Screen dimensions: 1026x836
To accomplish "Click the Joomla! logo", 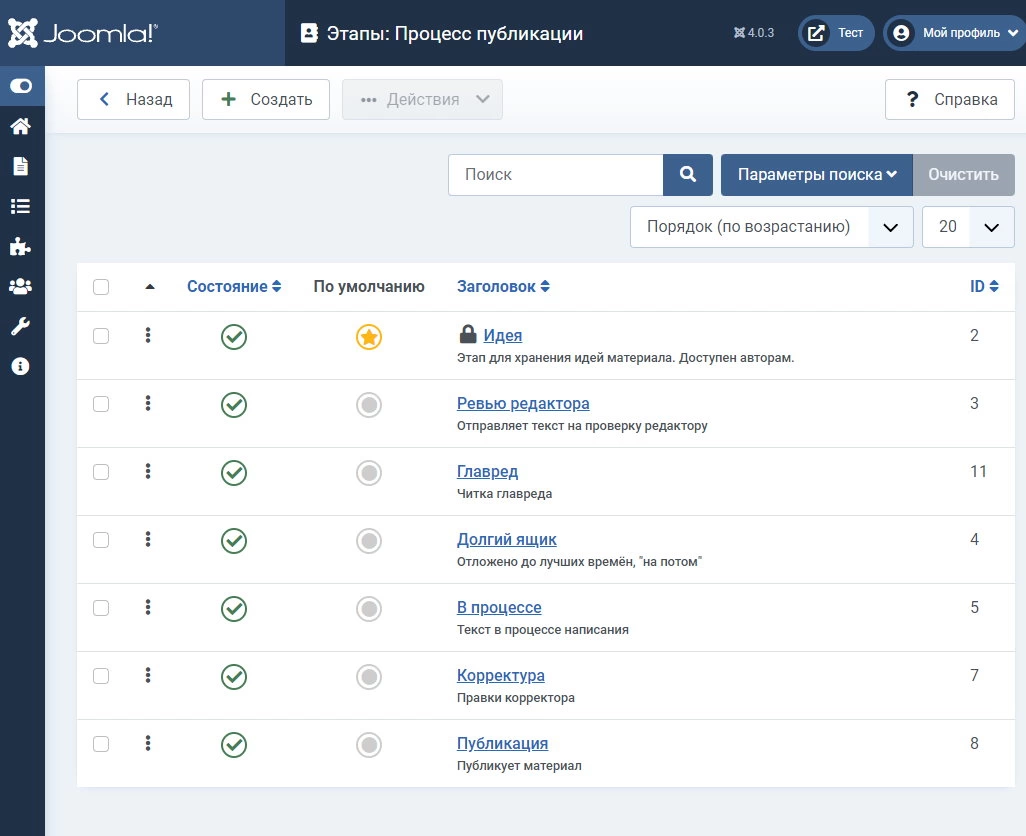I will pos(82,33).
